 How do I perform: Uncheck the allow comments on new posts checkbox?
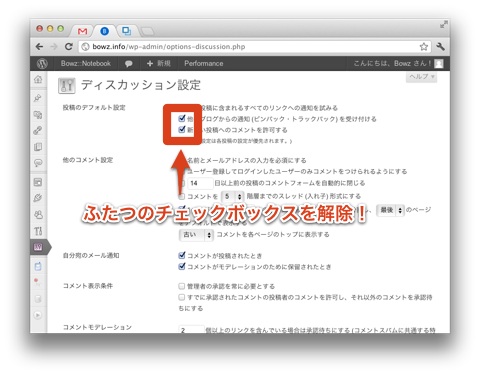(182, 129)
